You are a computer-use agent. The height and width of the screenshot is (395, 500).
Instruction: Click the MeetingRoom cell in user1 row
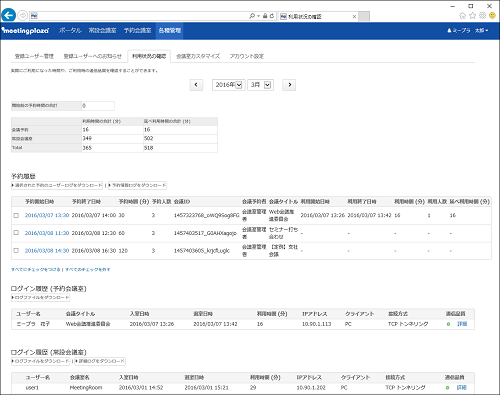coord(86,388)
